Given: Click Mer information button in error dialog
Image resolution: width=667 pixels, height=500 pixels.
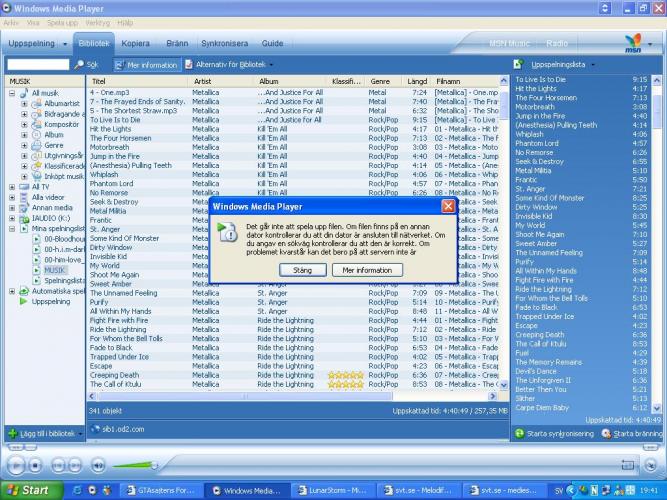Looking at the screenshot, I should pyautogui.click(x=367, y=270).
